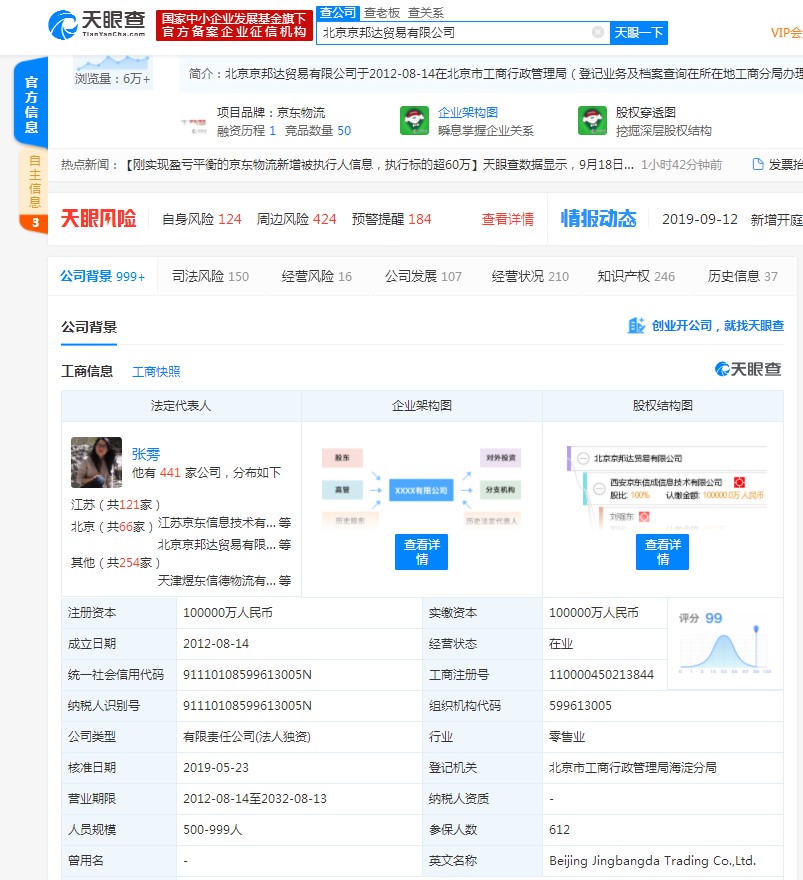Open the 工商快照 link
Image resolution: width=803 pixels, height=880 pixels.
pos(156,372)
